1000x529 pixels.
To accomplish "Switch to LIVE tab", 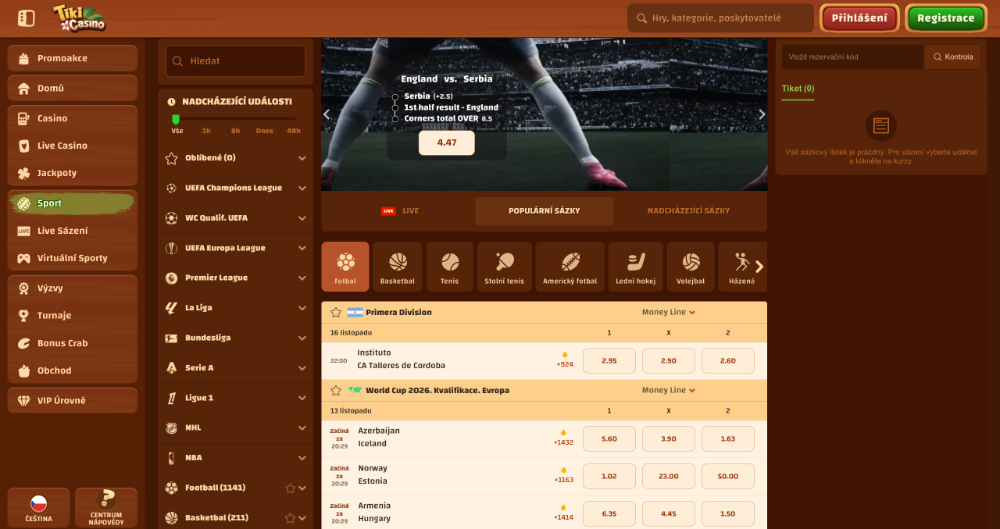I will 400,211.
